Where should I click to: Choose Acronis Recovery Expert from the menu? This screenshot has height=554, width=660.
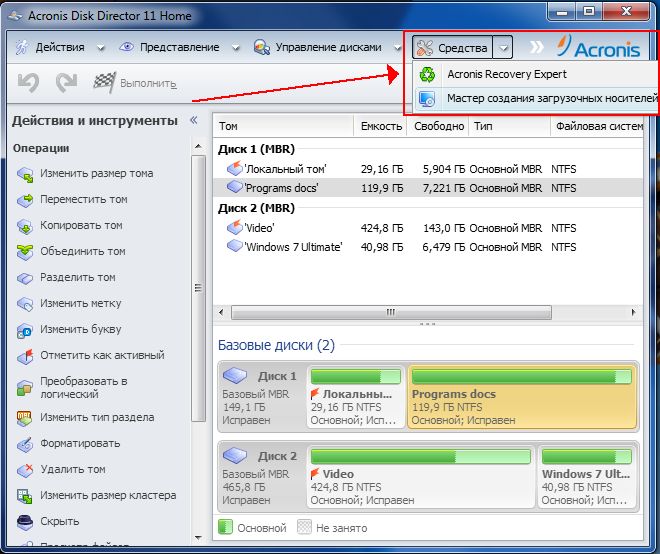(536, 74)
